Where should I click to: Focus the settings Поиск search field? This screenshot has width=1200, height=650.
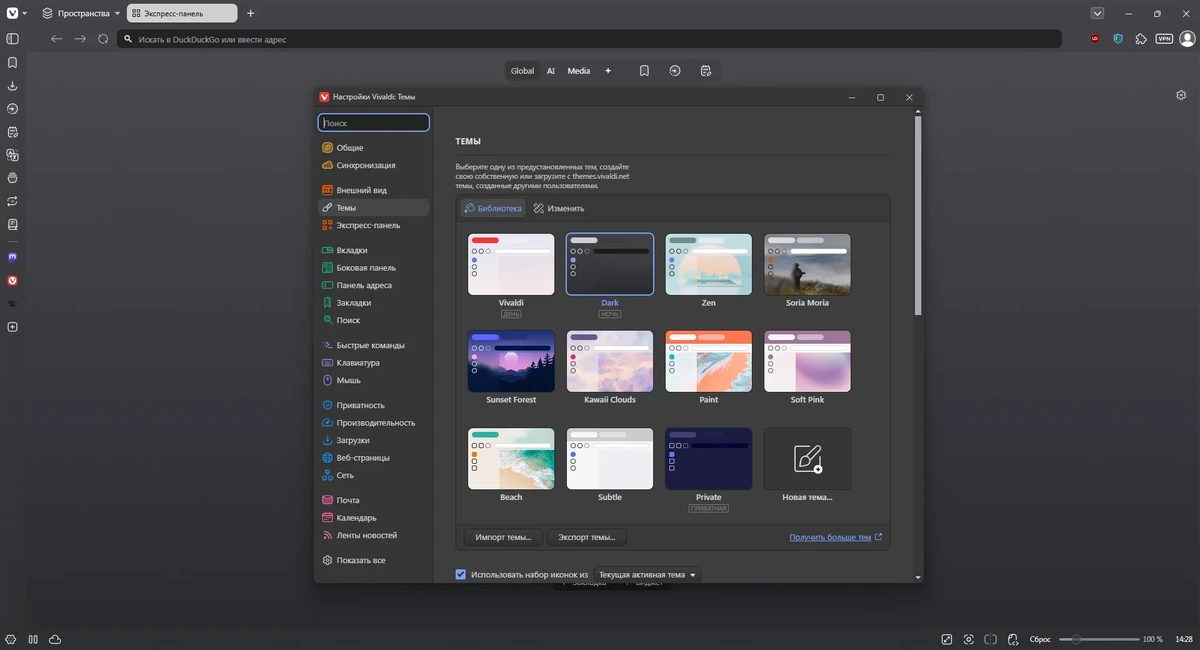374,123
